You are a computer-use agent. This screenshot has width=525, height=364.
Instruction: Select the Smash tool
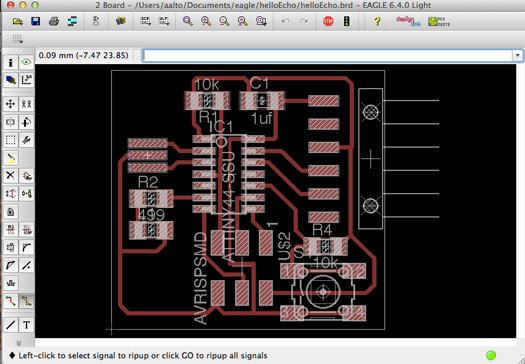(x=10, y=247)
